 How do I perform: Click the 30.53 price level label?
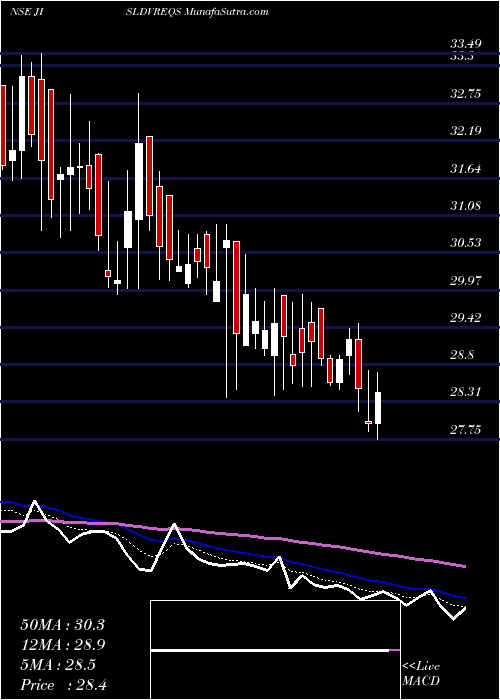click(x=466, y=243)
